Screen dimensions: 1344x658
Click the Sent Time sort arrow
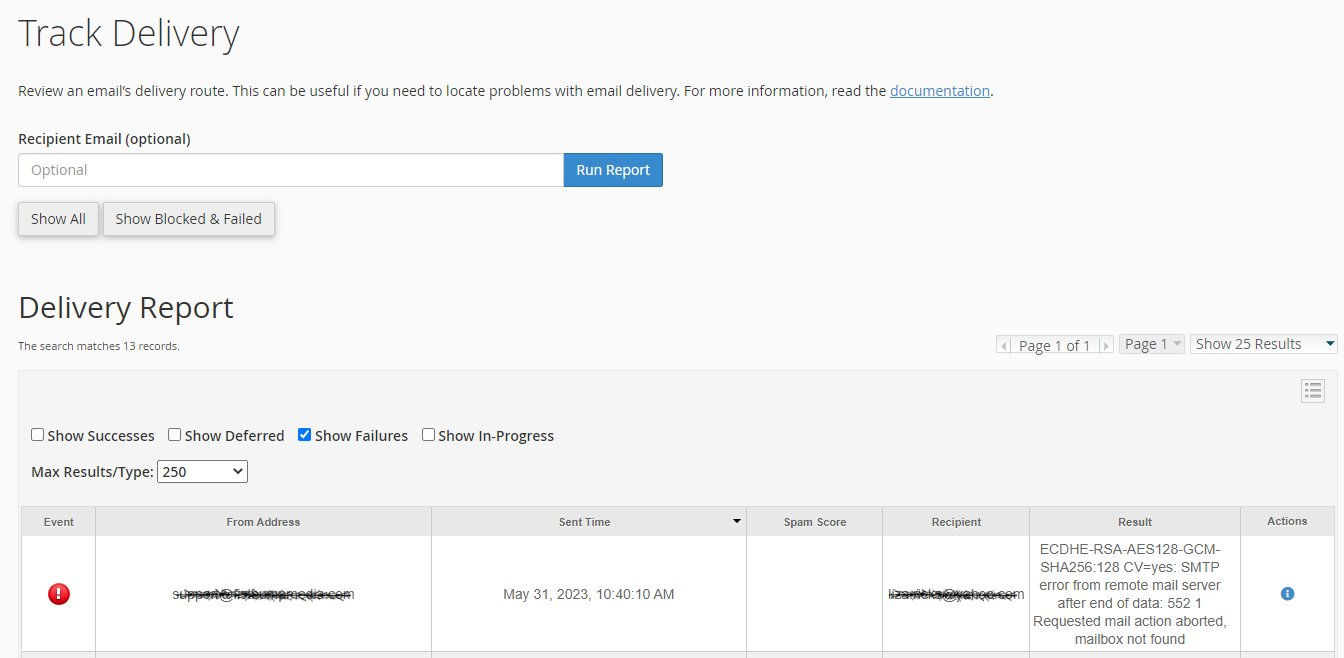click(x=737, y=521)
